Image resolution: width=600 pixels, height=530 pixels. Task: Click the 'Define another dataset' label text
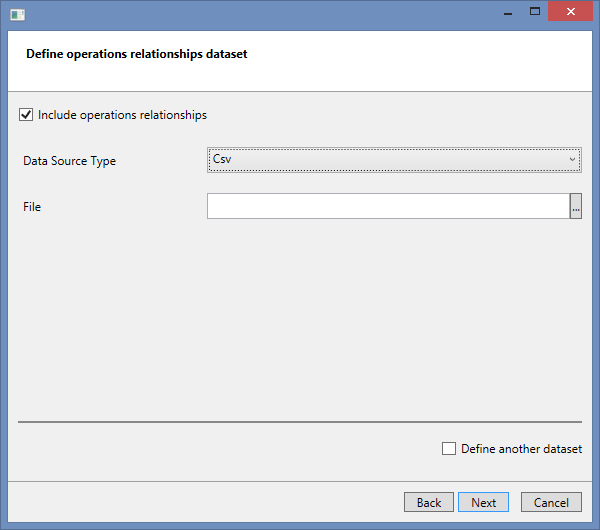click(521, 449)
